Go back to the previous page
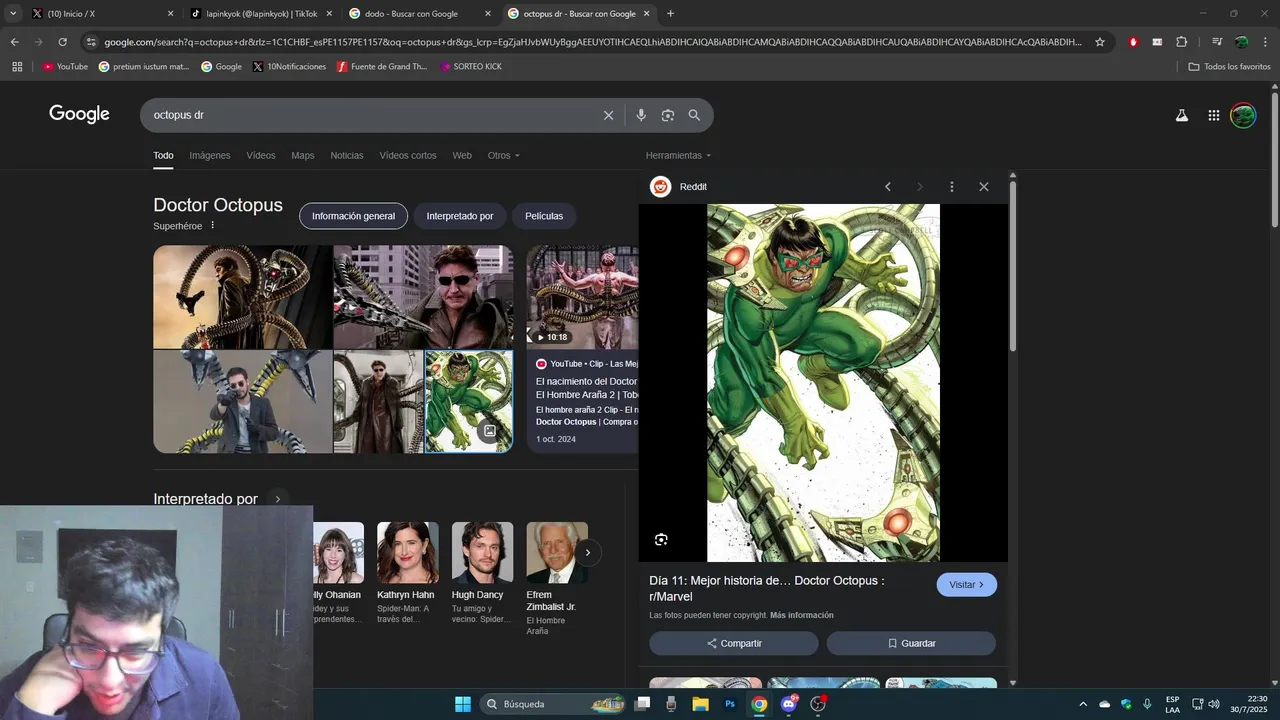The image size is (1280, 720). click(x=14, y=42)
